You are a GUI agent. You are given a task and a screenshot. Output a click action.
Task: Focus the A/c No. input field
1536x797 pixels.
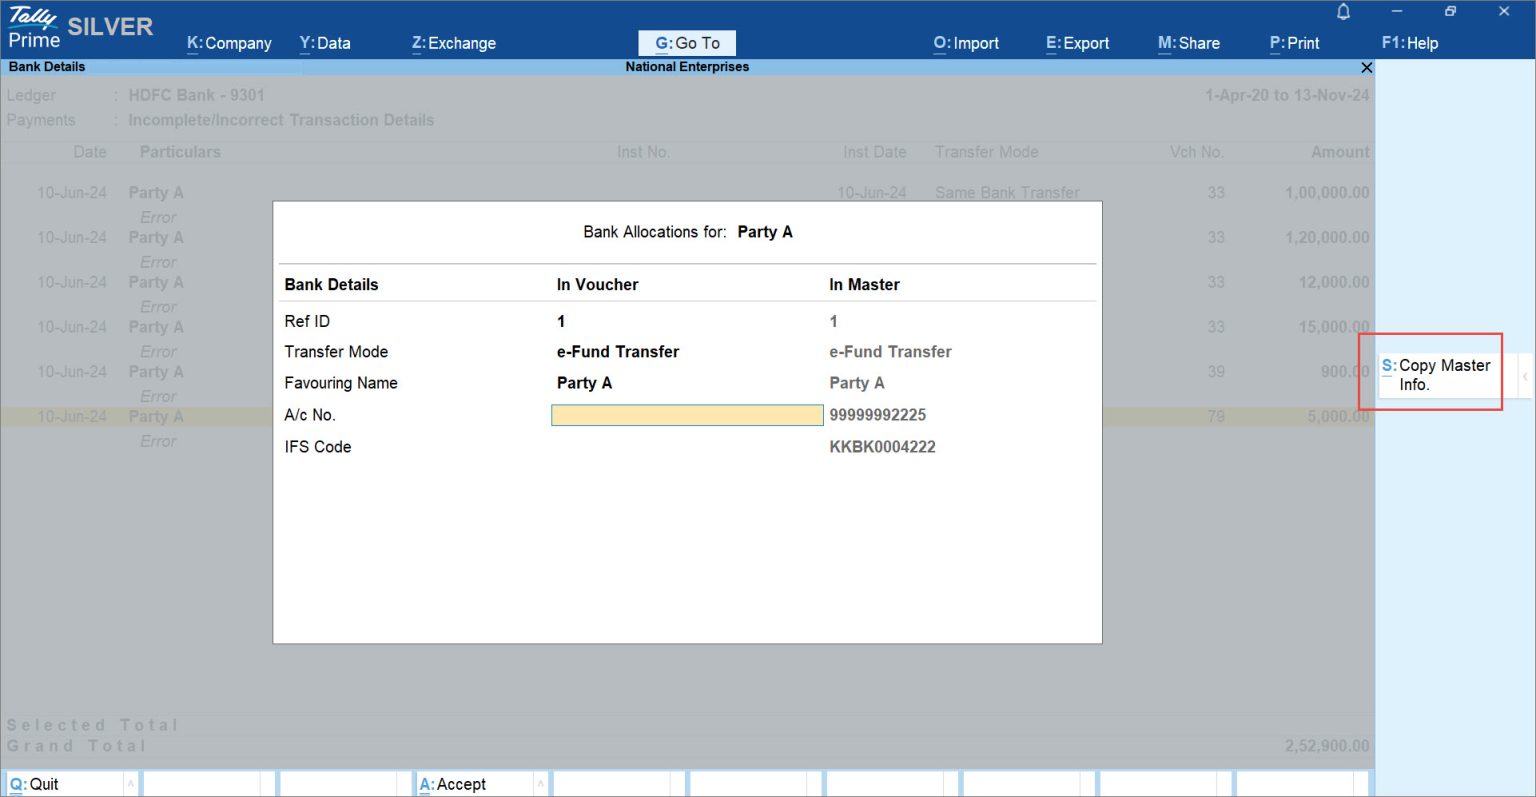[687, 415]
